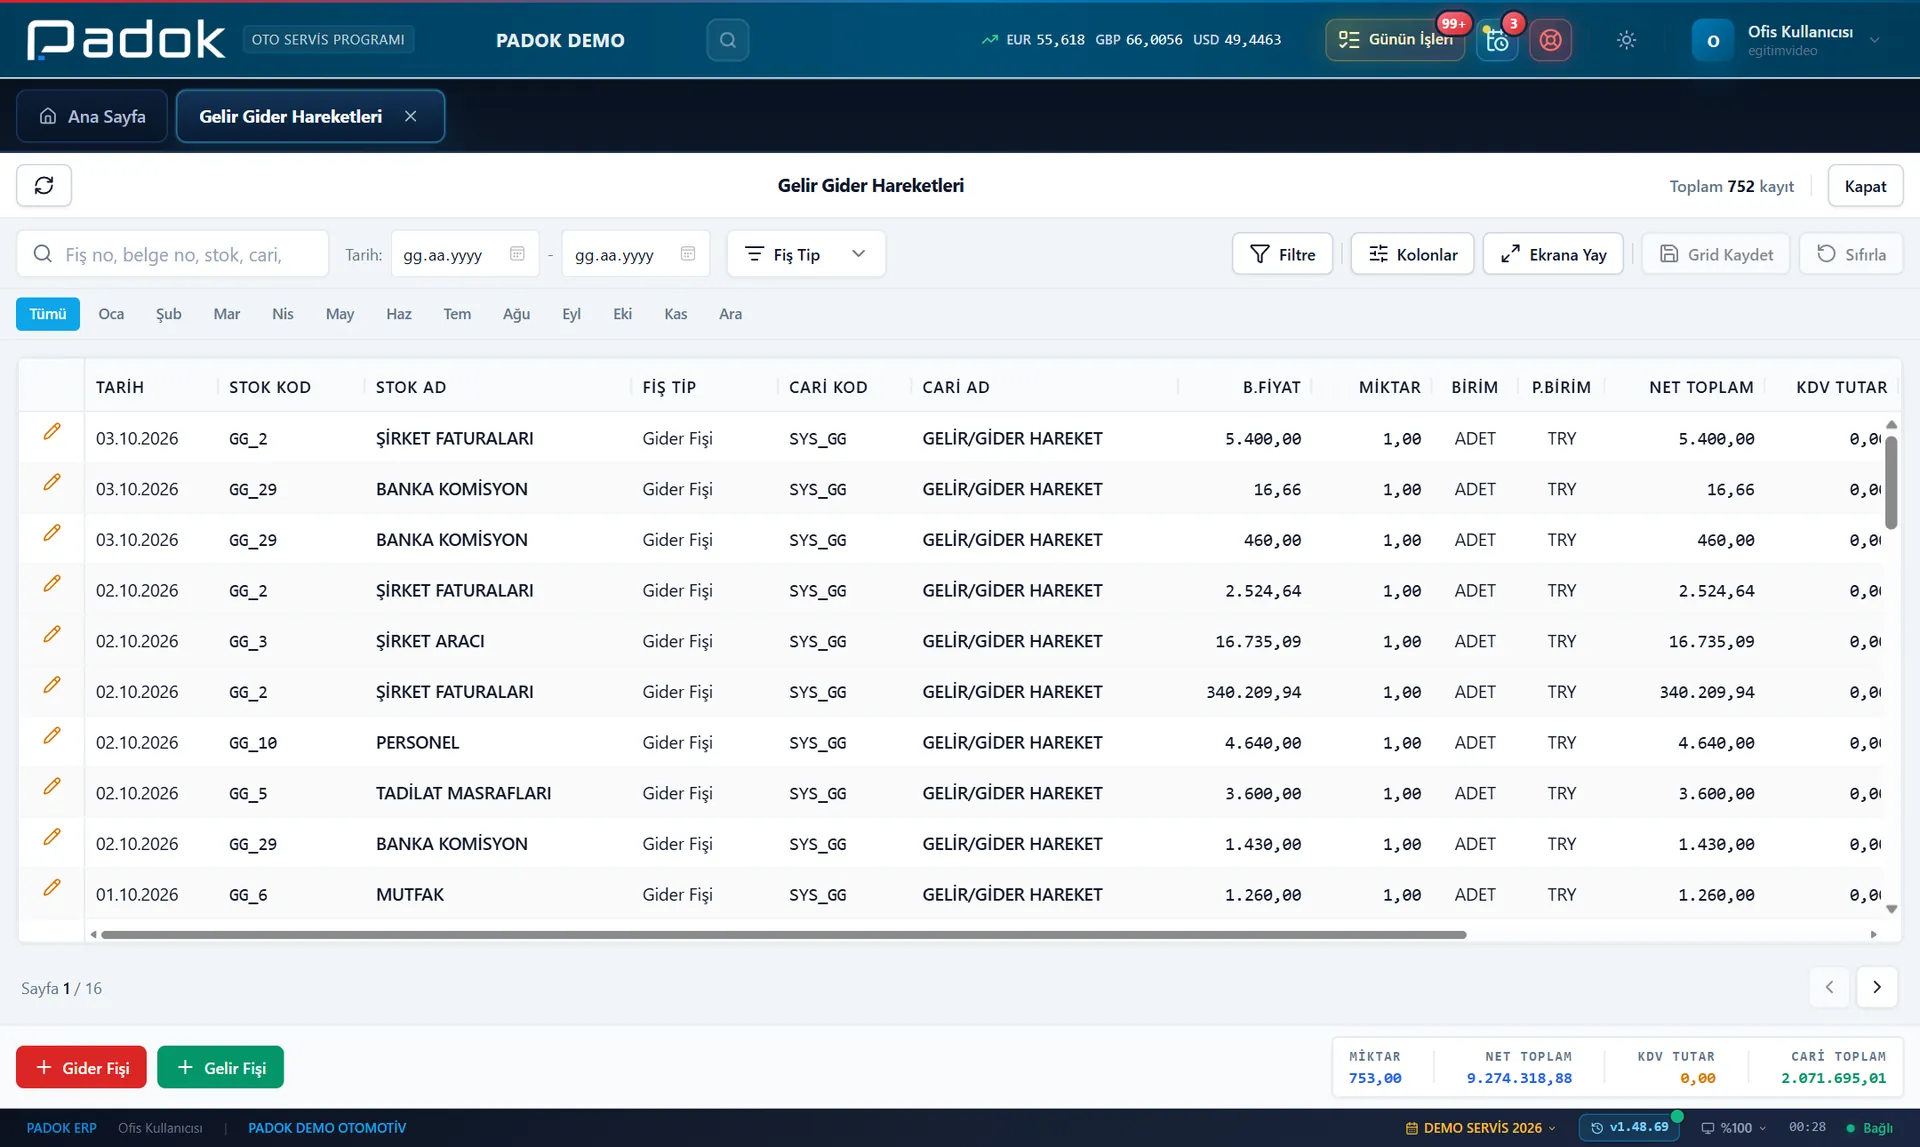
Task: Open the timer icon with badge 3
Action: tap(1497, 40)
